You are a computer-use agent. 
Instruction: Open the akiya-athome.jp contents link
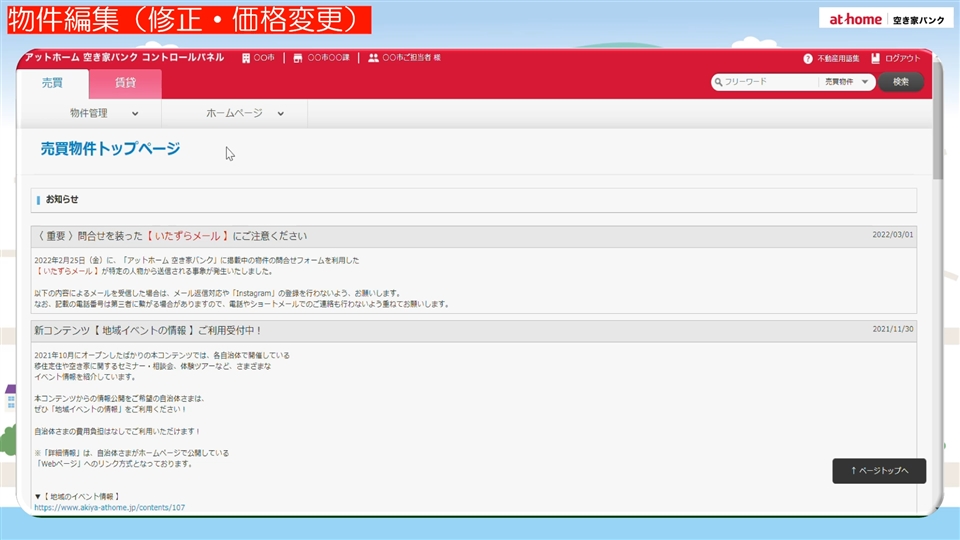(x=109, y=508)
